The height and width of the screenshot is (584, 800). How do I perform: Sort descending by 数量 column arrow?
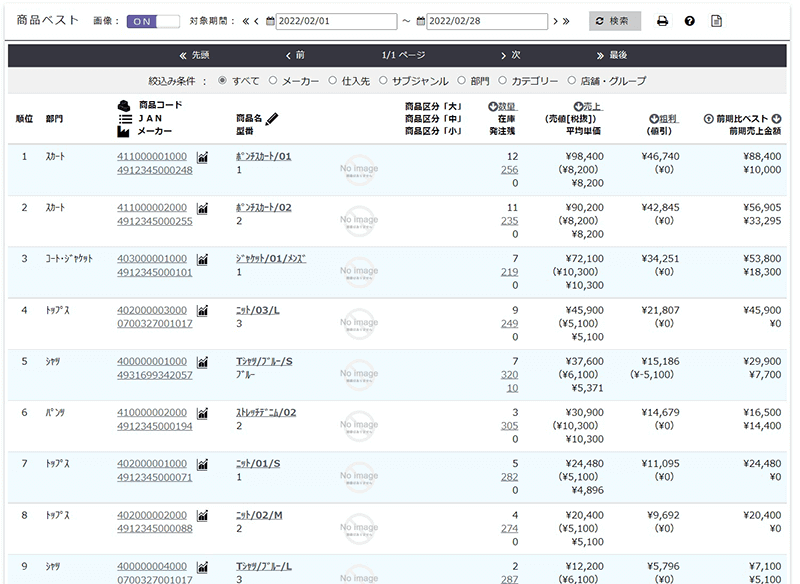click(x=493, y=107)
